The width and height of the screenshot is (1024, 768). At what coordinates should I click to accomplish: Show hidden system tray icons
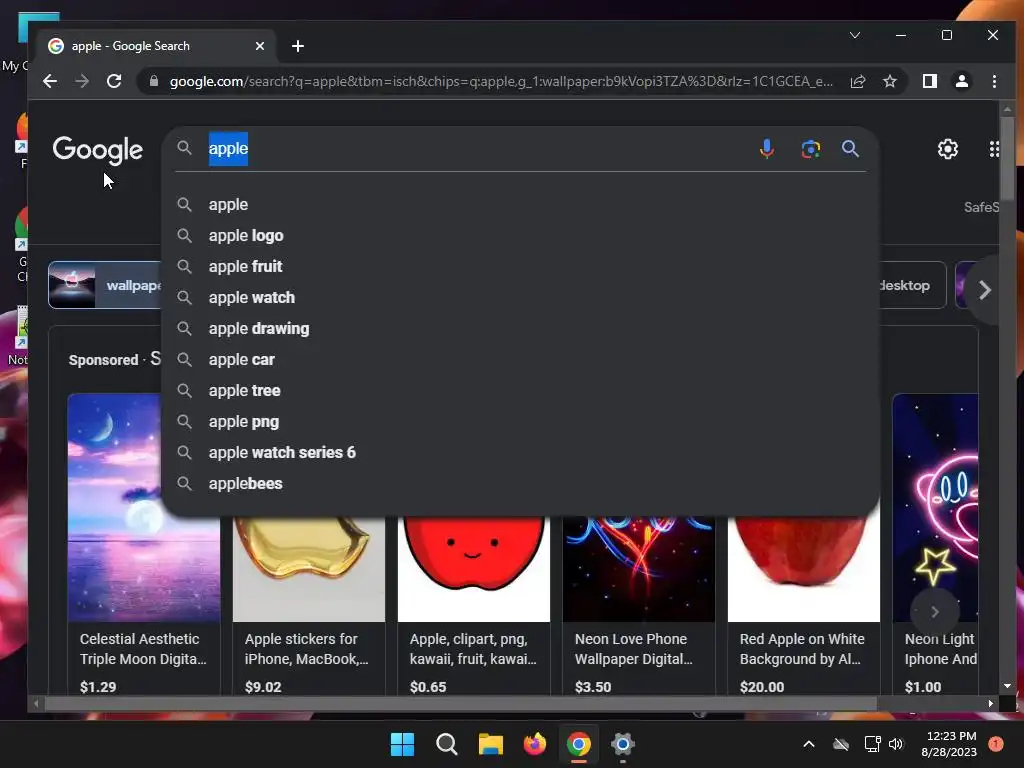[x=808, y=744]
